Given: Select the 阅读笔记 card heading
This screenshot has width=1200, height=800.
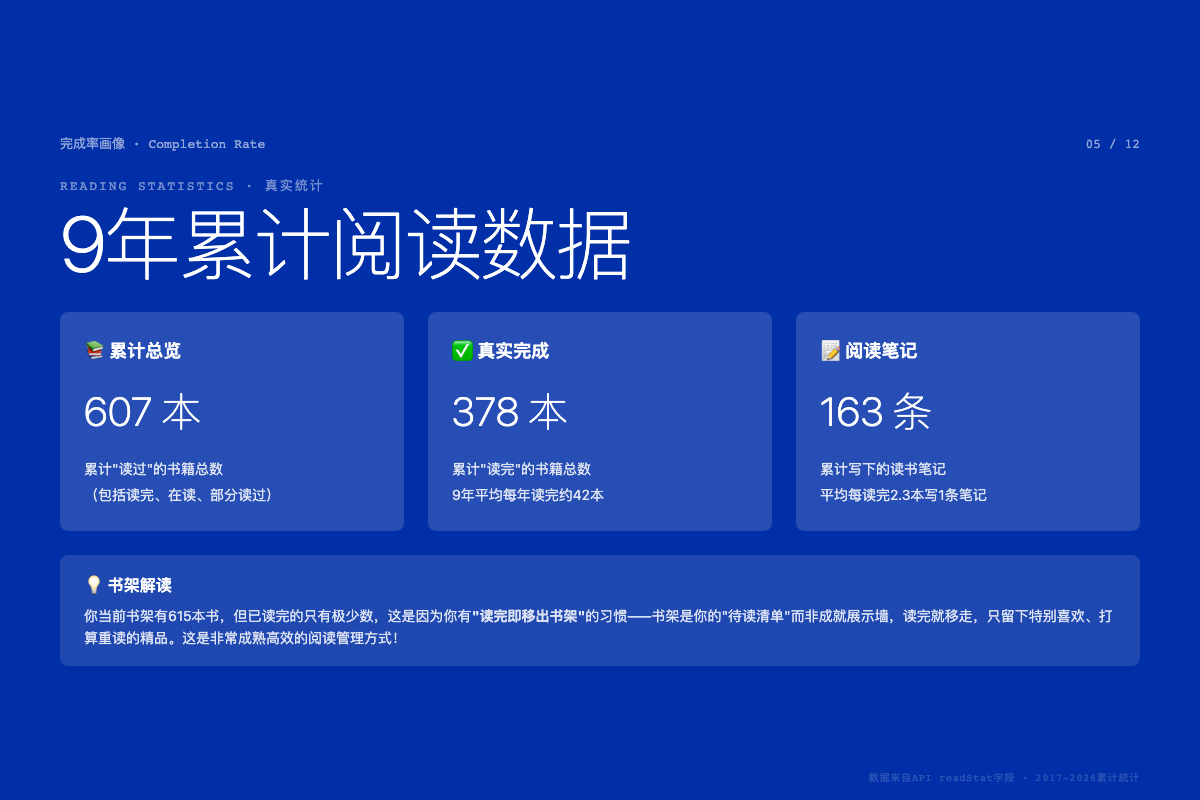Looking at the screenshot, I should click(x=881, y=351).
